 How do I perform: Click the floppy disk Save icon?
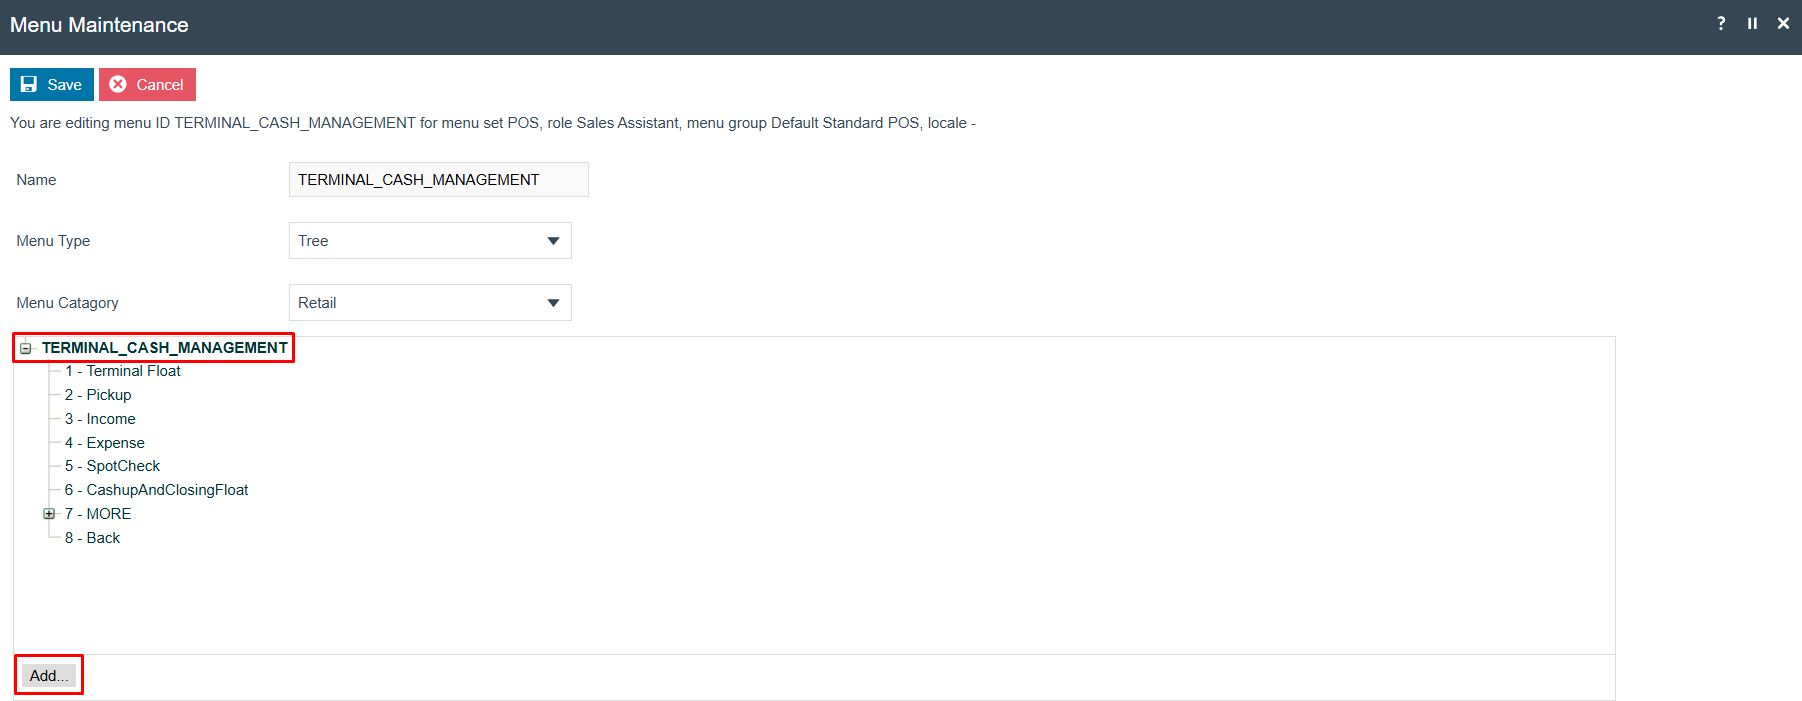tap(29, 84)
